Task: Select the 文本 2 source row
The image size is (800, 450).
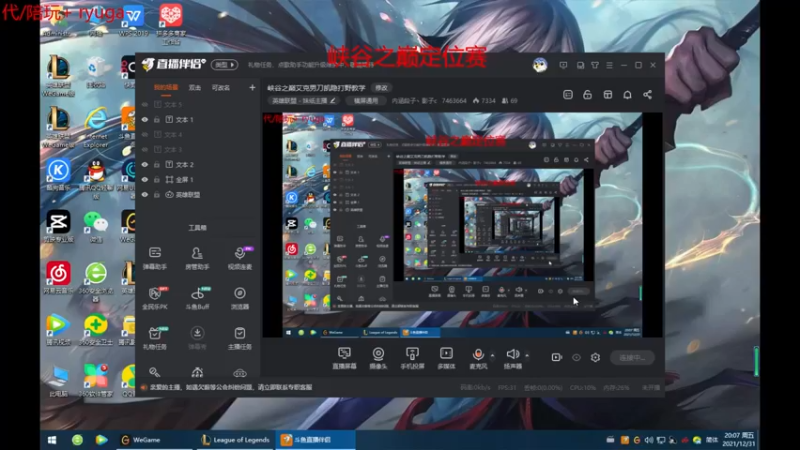Action: (197, 165)
